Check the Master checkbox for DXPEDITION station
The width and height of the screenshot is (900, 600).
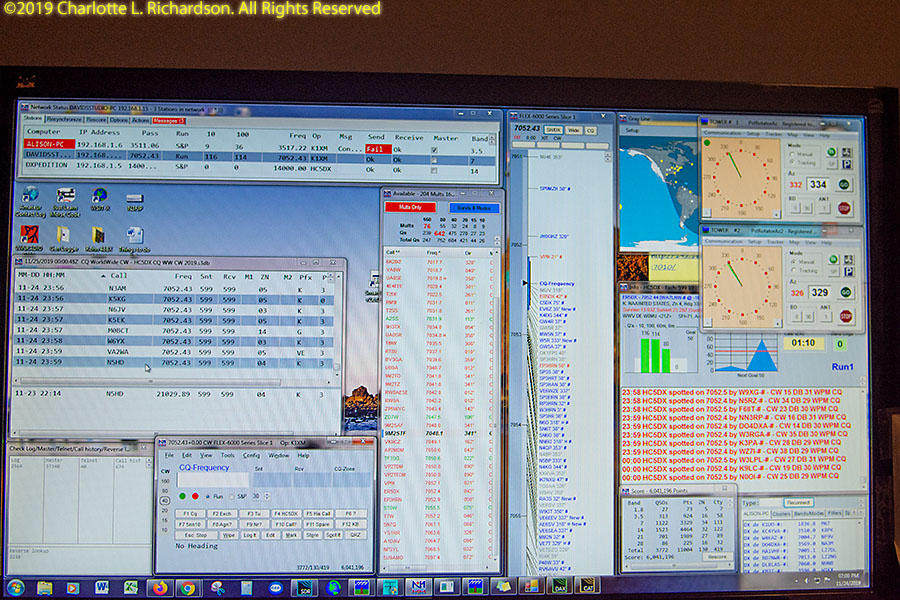[x=433, y=169]
